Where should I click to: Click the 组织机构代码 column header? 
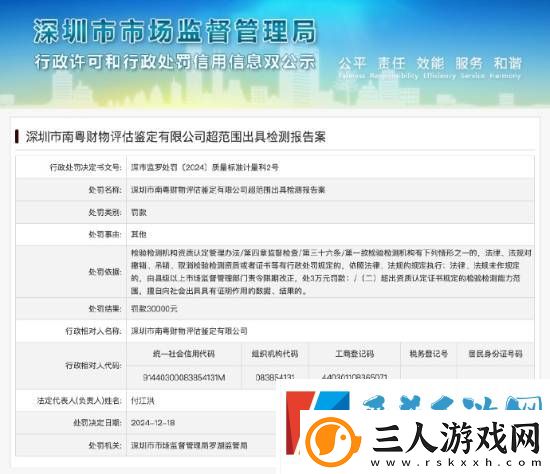275,354
